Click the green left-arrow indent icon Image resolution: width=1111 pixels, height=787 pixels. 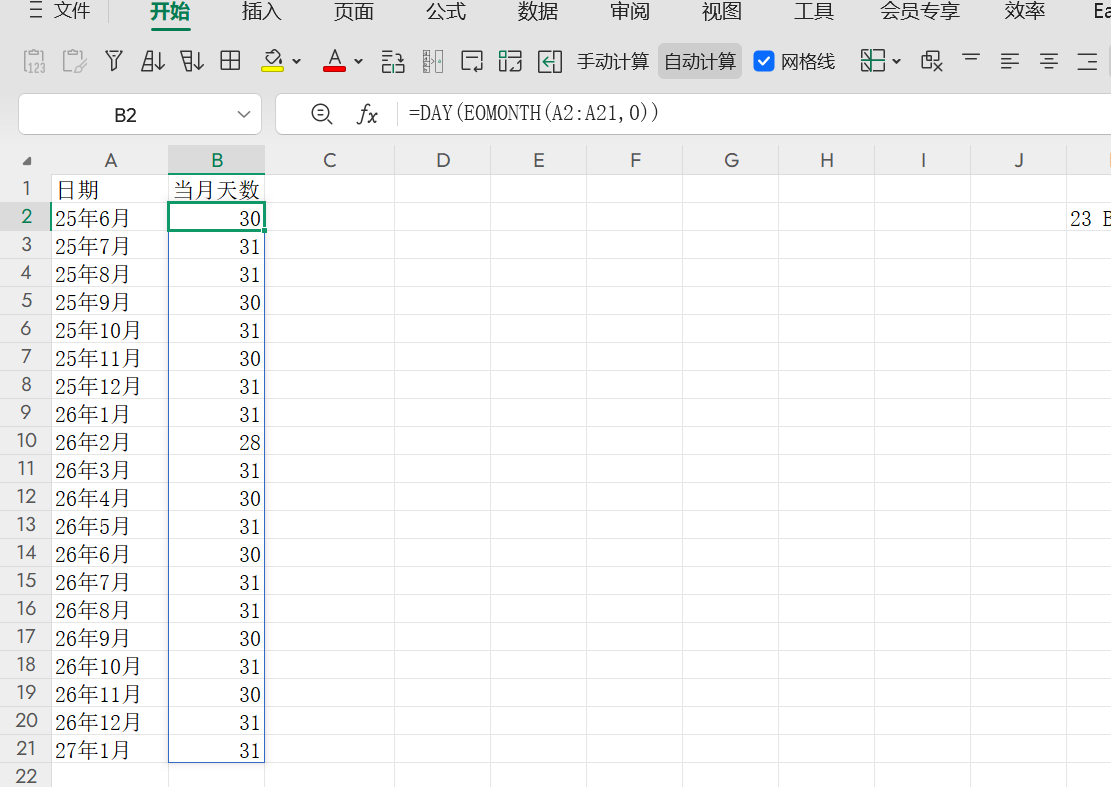tap(550, 62)
